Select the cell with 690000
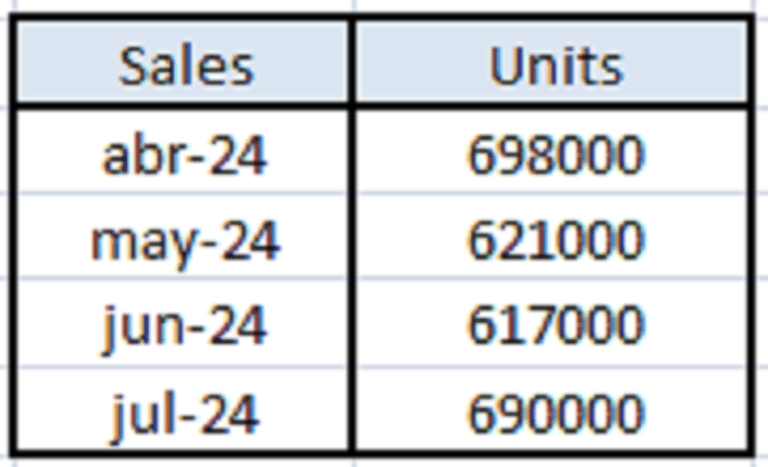The height and width of the screenshot is (467, 768). [555, 413]
